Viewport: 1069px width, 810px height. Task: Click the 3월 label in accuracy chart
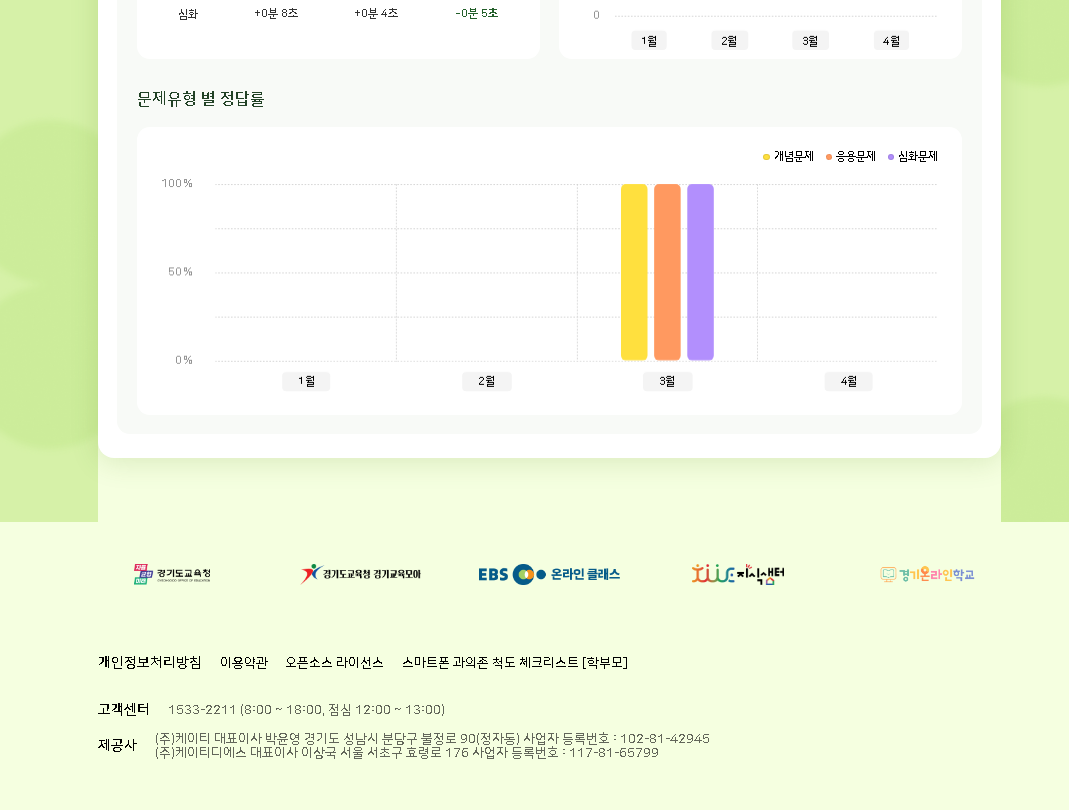[667, 381]
